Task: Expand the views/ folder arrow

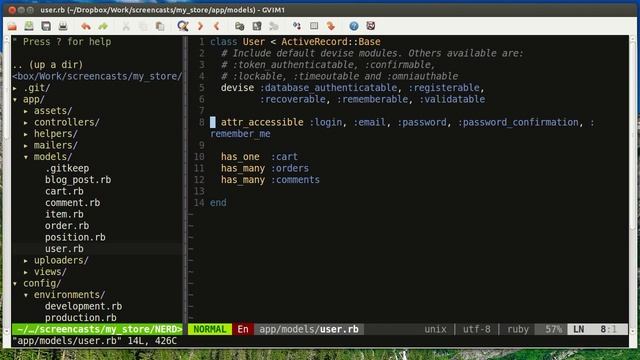Action: tap(26, 272)
